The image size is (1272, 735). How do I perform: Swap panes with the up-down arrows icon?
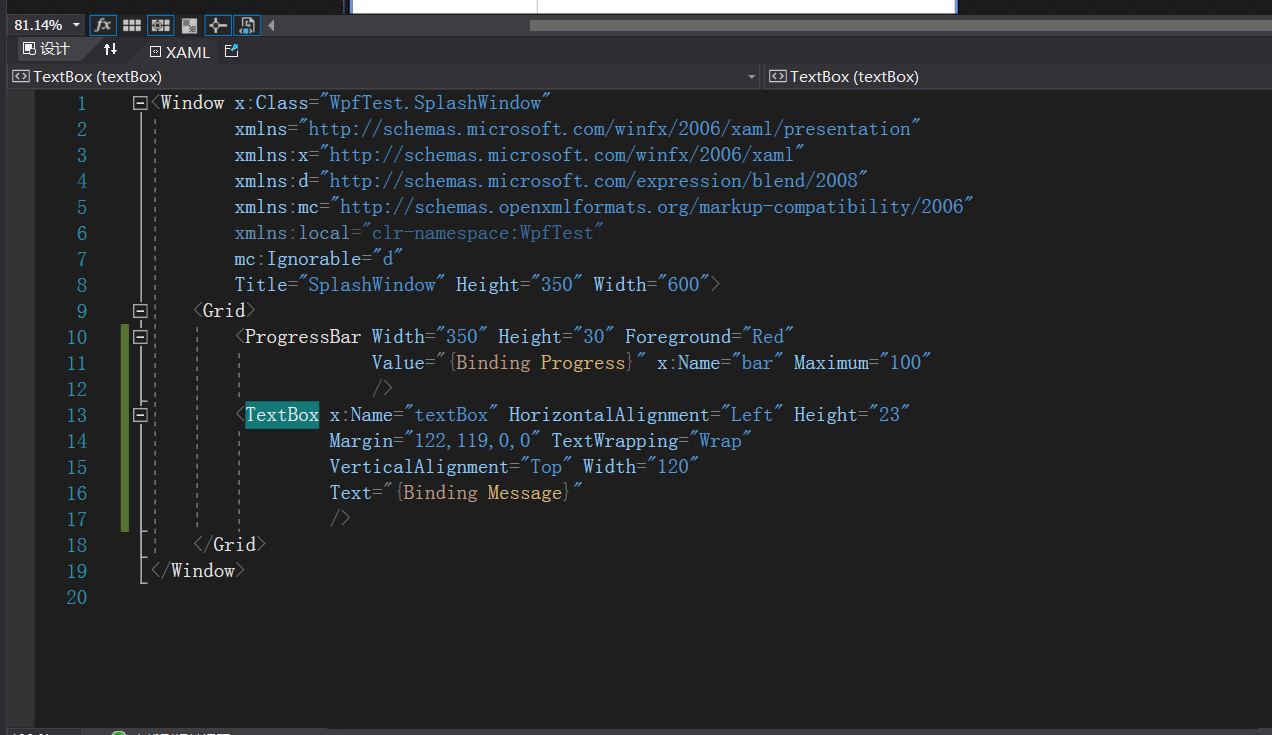(110, 49)
